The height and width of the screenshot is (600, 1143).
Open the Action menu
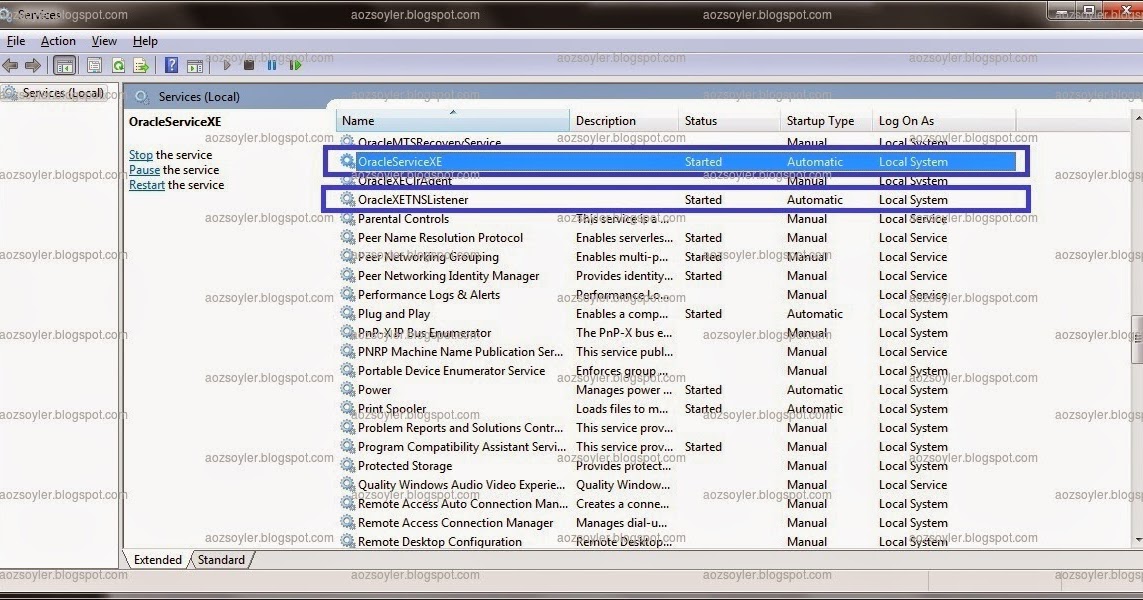(58, 41)
